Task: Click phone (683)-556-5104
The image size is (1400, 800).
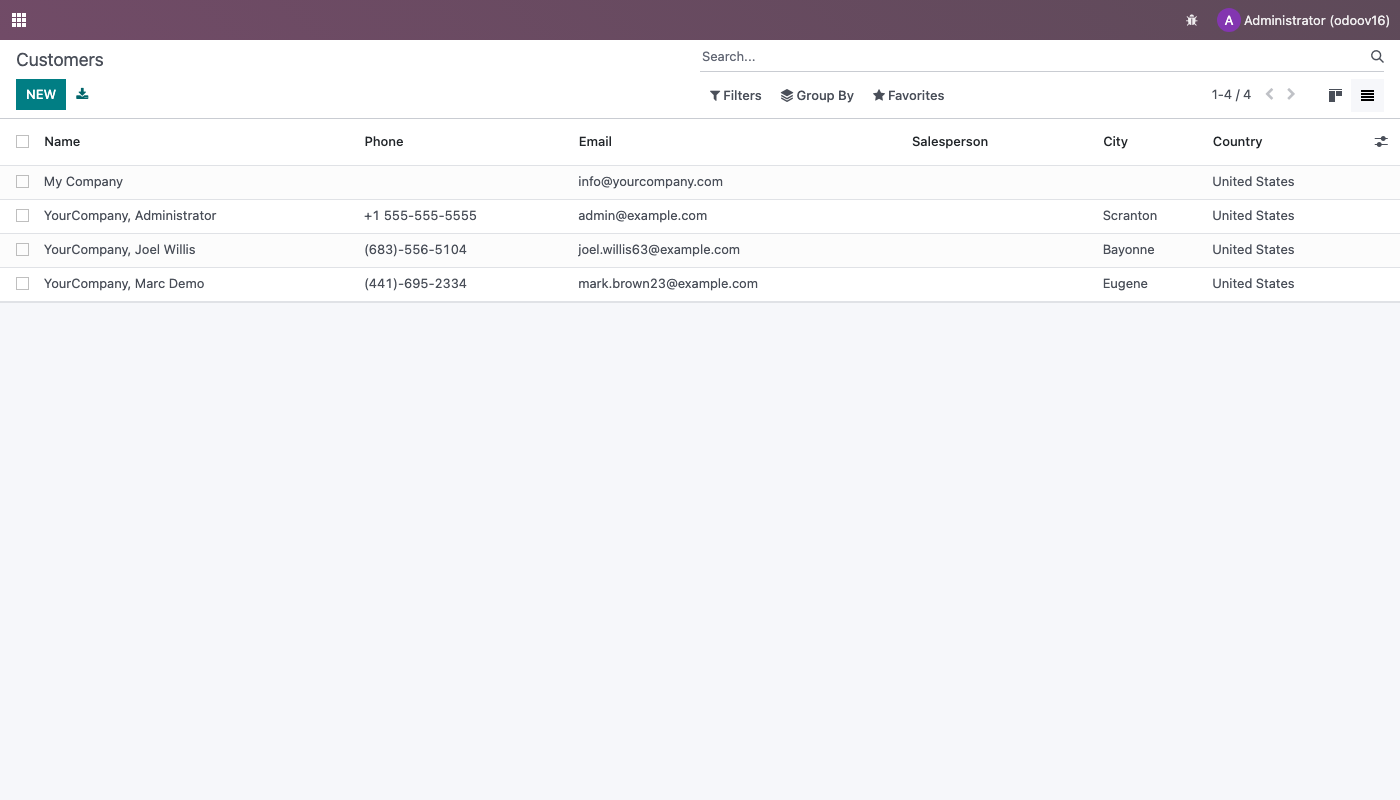Action: coord(415,250)
